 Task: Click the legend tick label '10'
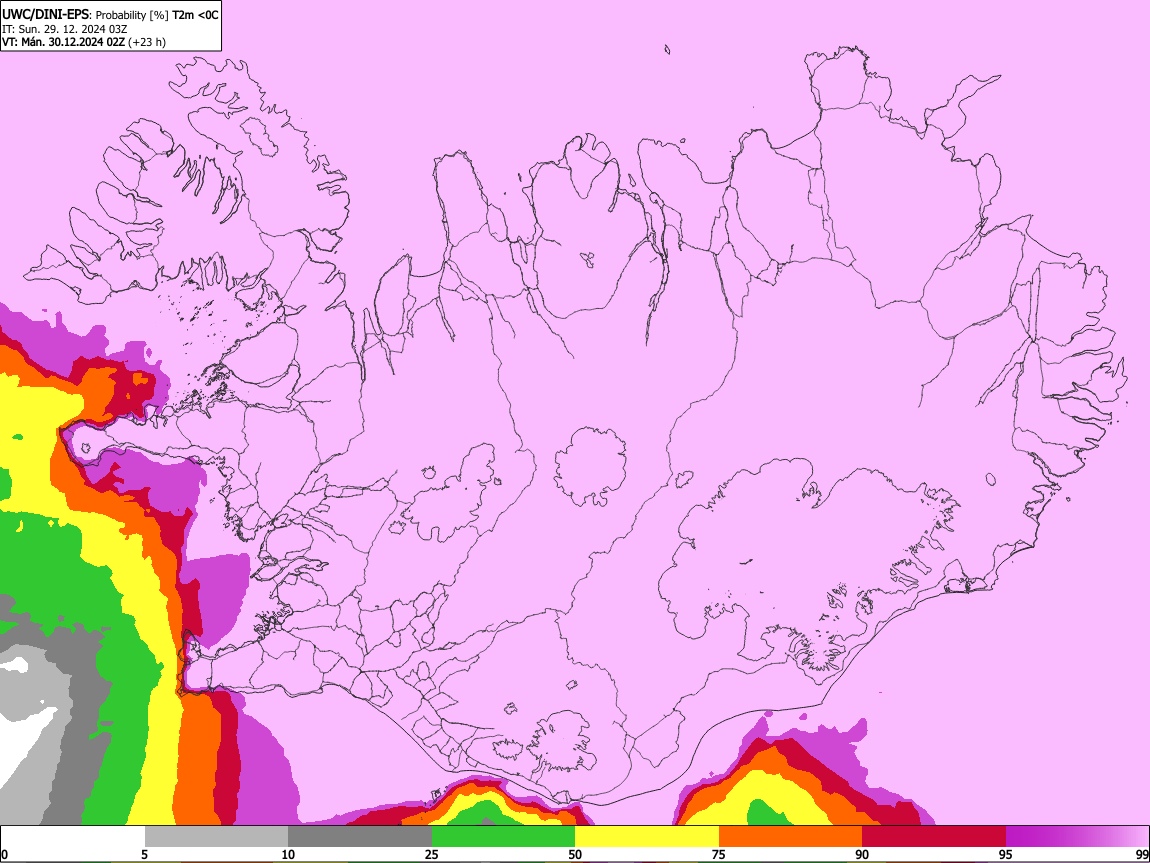(288, 854)
